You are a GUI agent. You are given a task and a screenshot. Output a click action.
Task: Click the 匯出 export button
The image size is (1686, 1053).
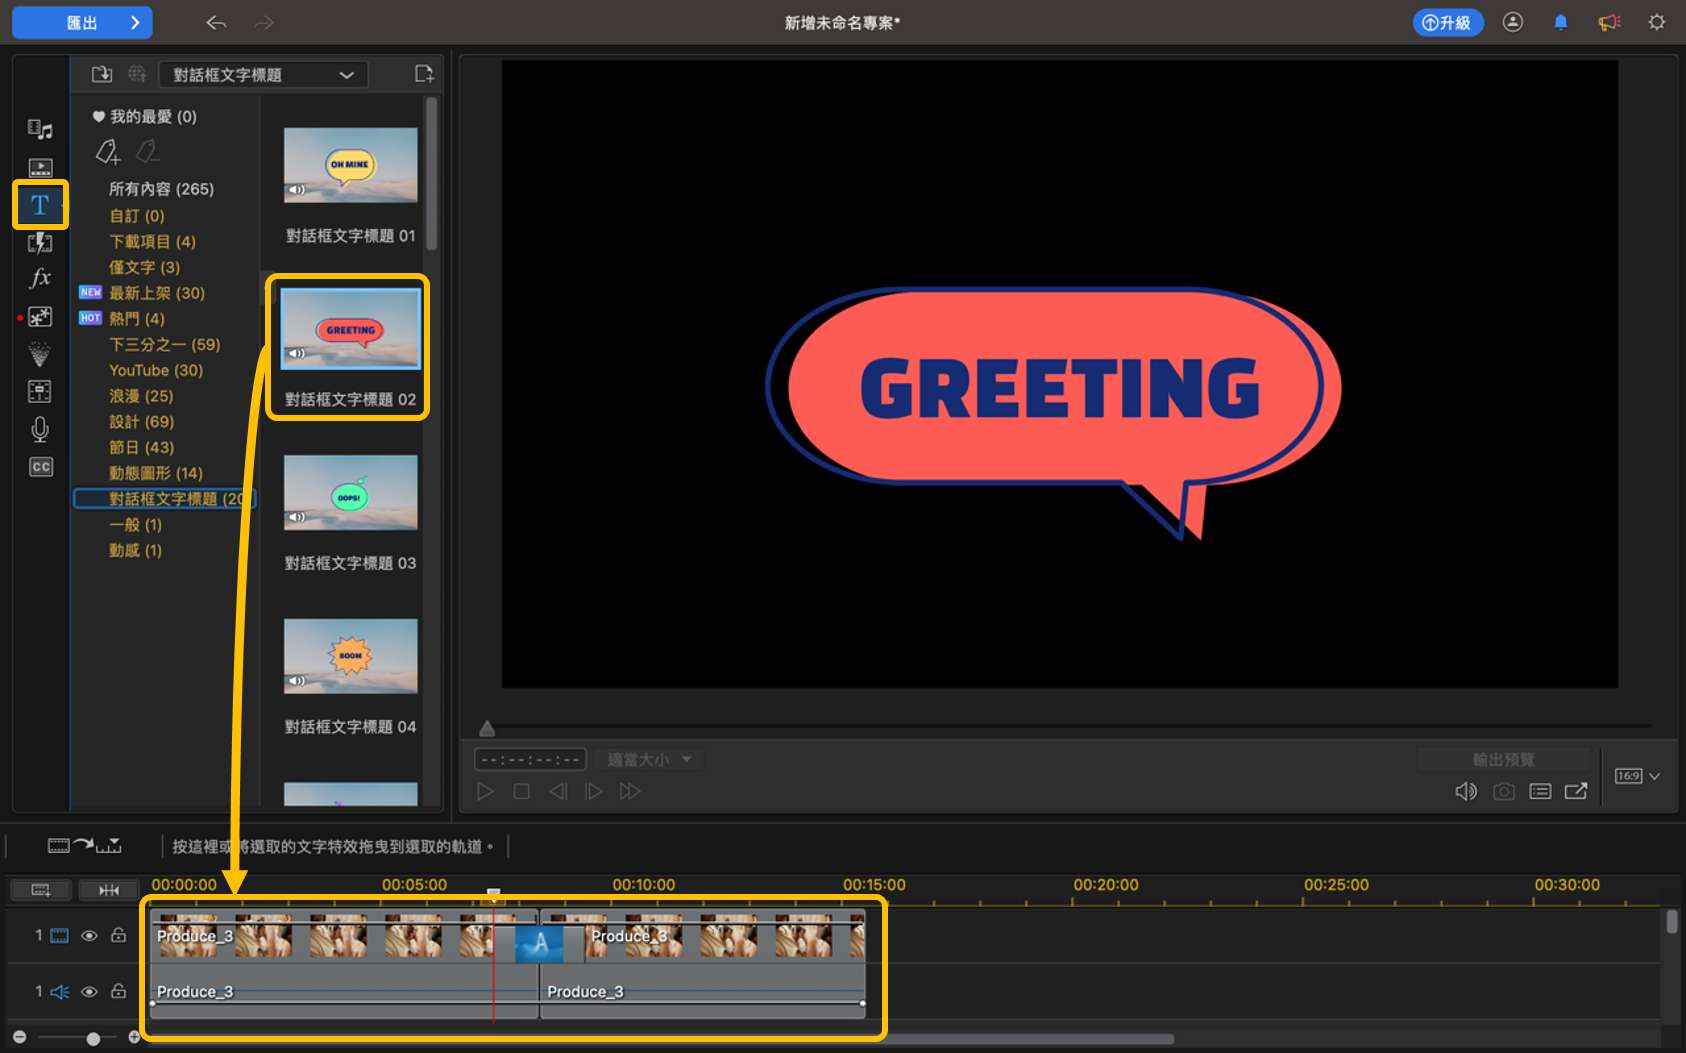point(82,22)
